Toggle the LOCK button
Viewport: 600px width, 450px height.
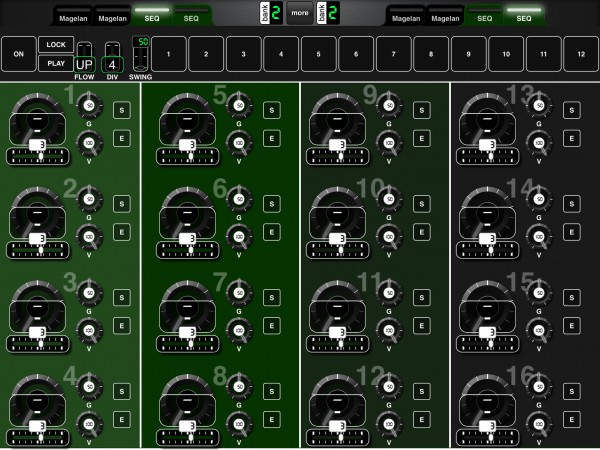pos(56,45)
